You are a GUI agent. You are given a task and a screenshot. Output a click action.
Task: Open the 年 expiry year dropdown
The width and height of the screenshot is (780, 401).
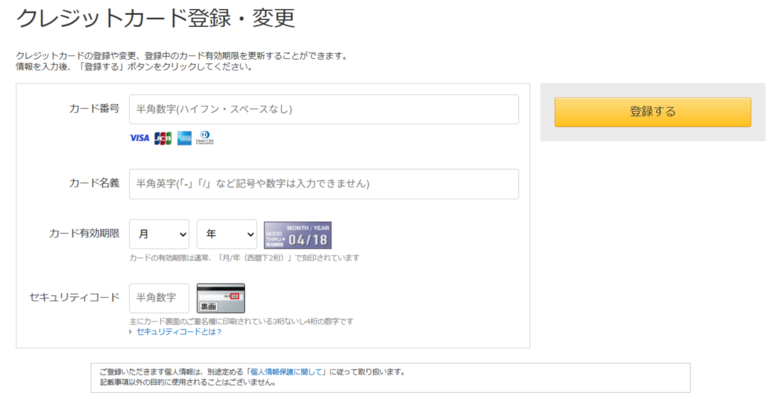[227, 234]
